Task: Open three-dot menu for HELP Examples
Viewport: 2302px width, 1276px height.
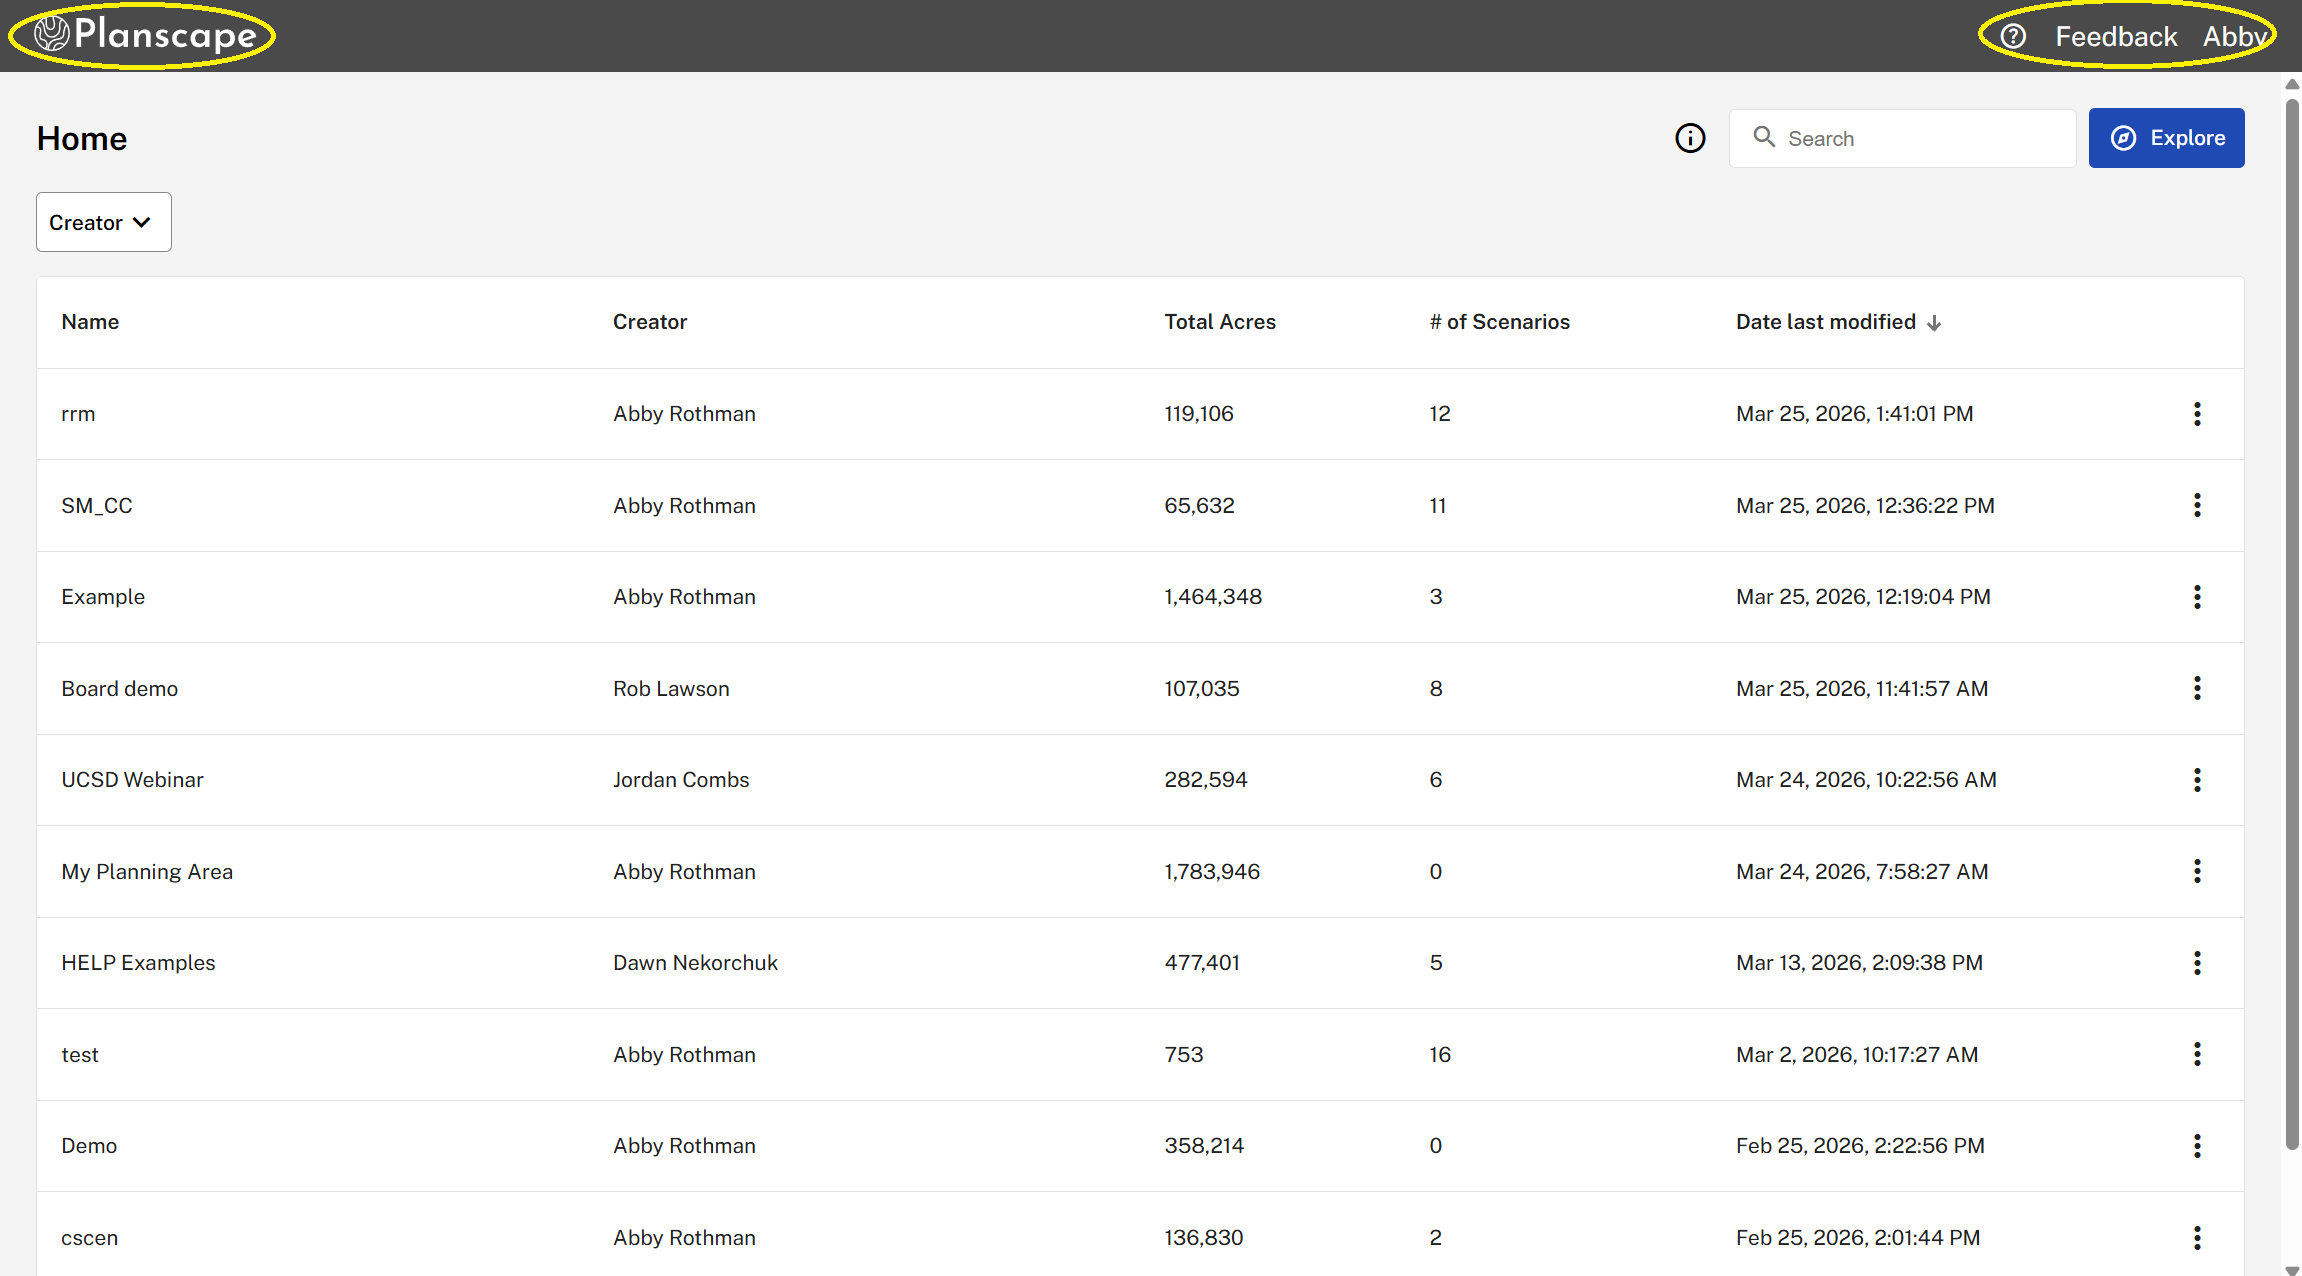Action: tap(2197, 963)
